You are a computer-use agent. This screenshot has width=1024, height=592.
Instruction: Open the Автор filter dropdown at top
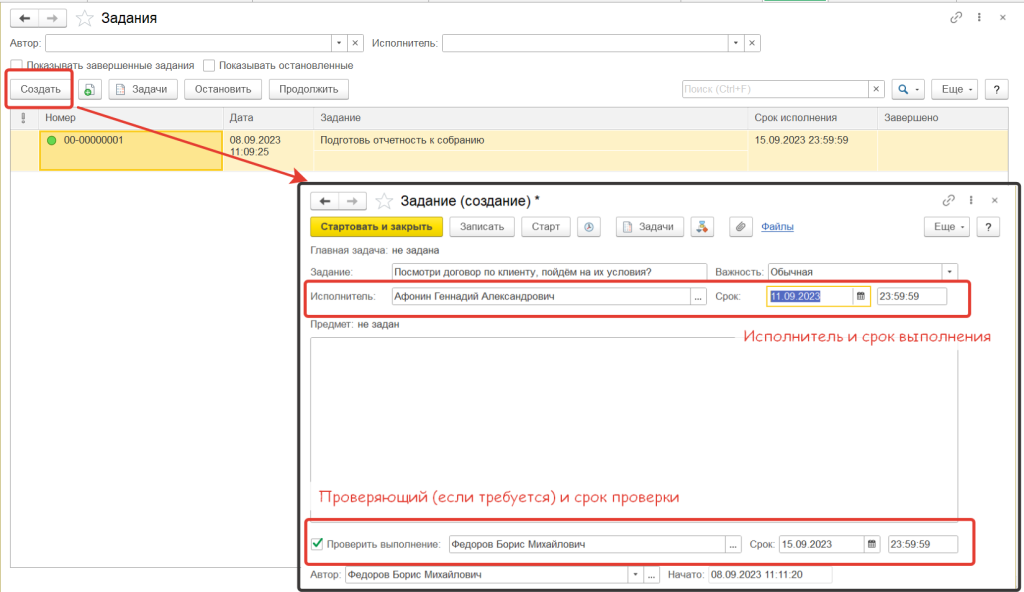coord(339,43)
